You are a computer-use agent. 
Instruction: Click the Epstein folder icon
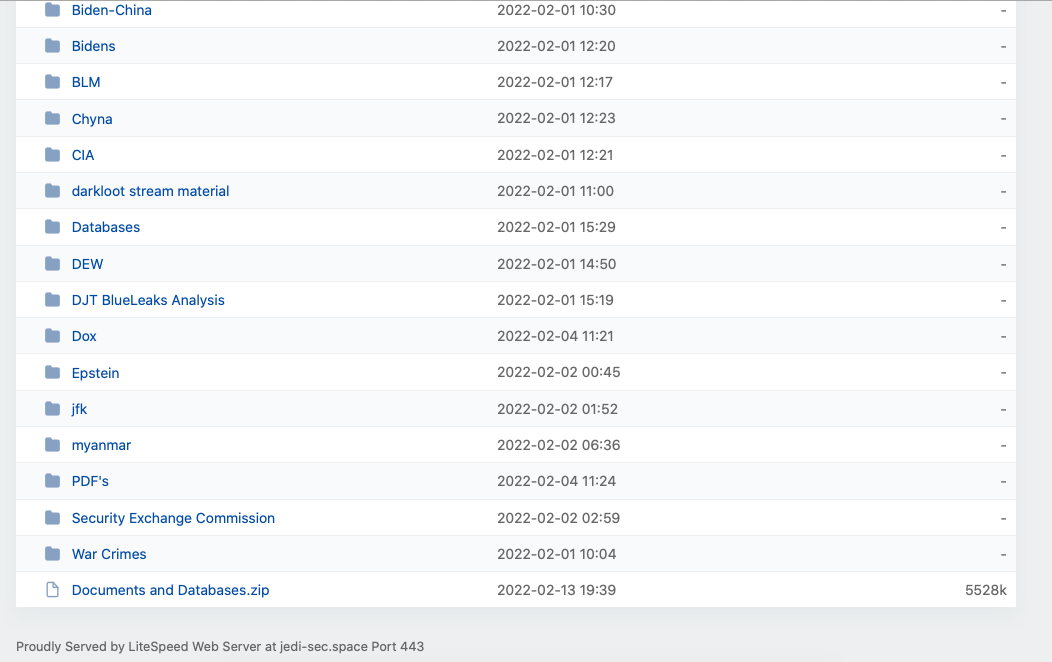click(52, 372)
